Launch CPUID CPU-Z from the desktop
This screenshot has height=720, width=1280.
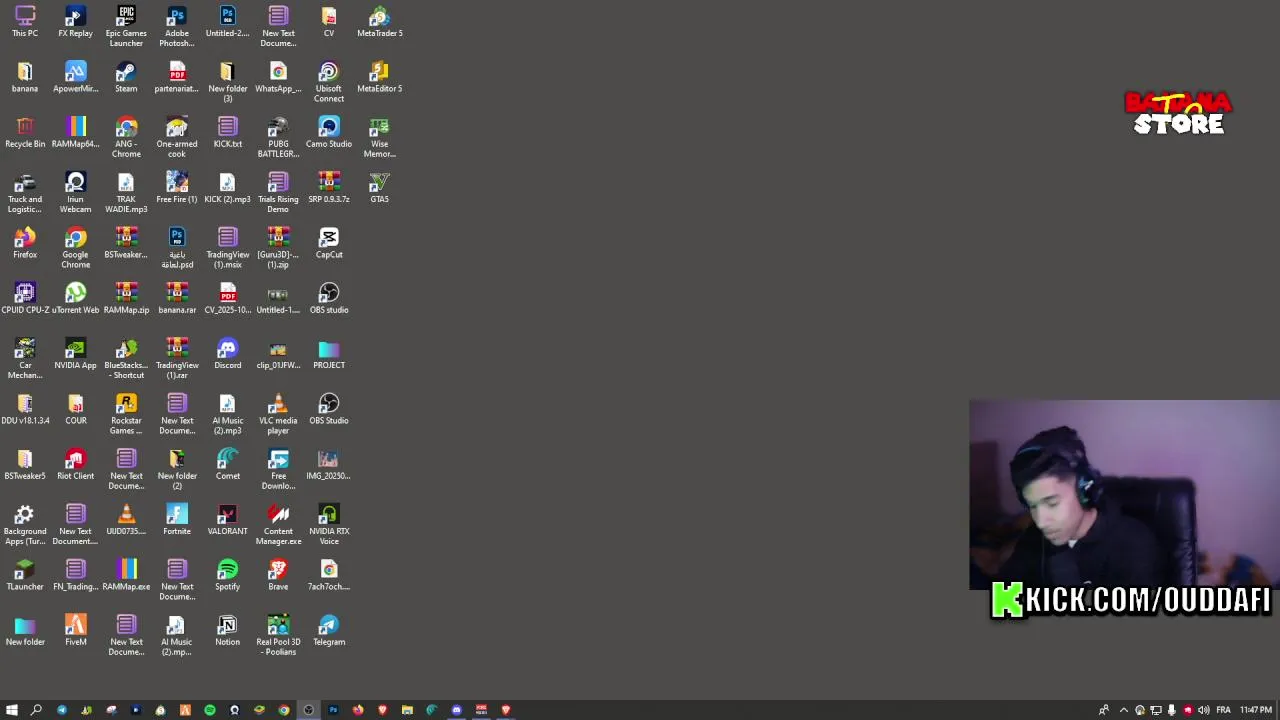click(x=25, y=298)
